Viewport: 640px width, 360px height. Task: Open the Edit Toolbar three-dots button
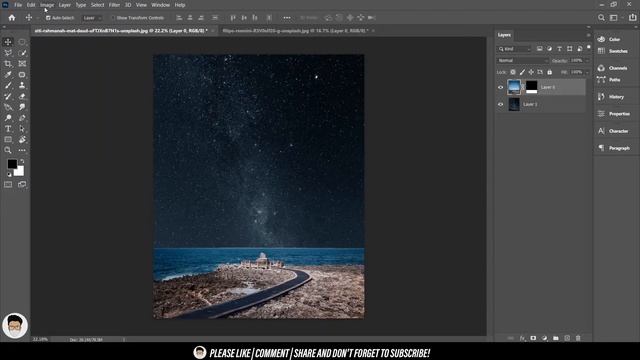point(22,150)
